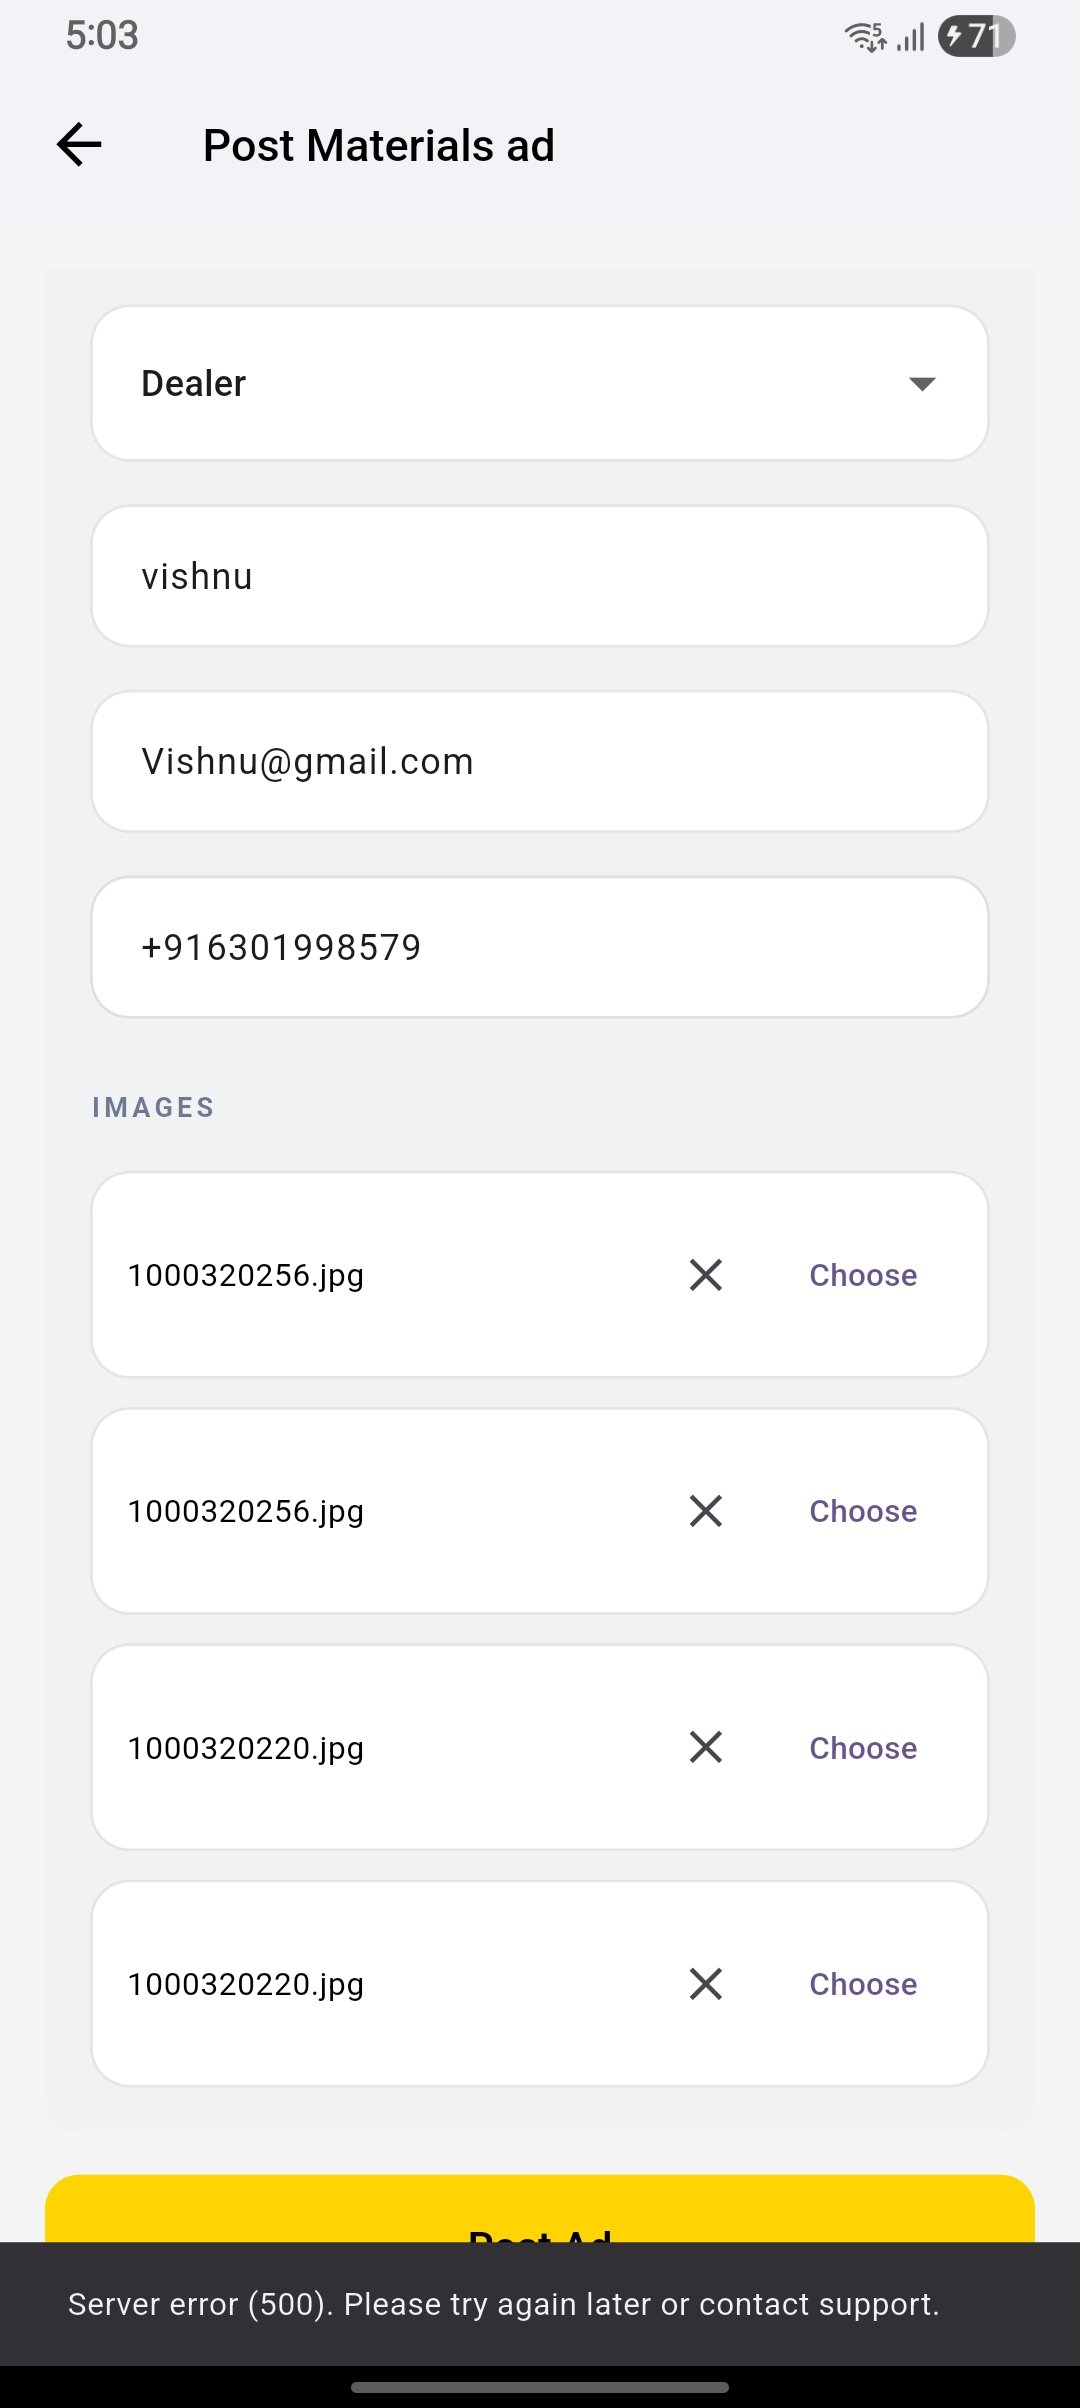Viewport: 1080px width, 2408px height.
Task: Edit the +916301998579 phone field
Action: (x=540, y=947)
